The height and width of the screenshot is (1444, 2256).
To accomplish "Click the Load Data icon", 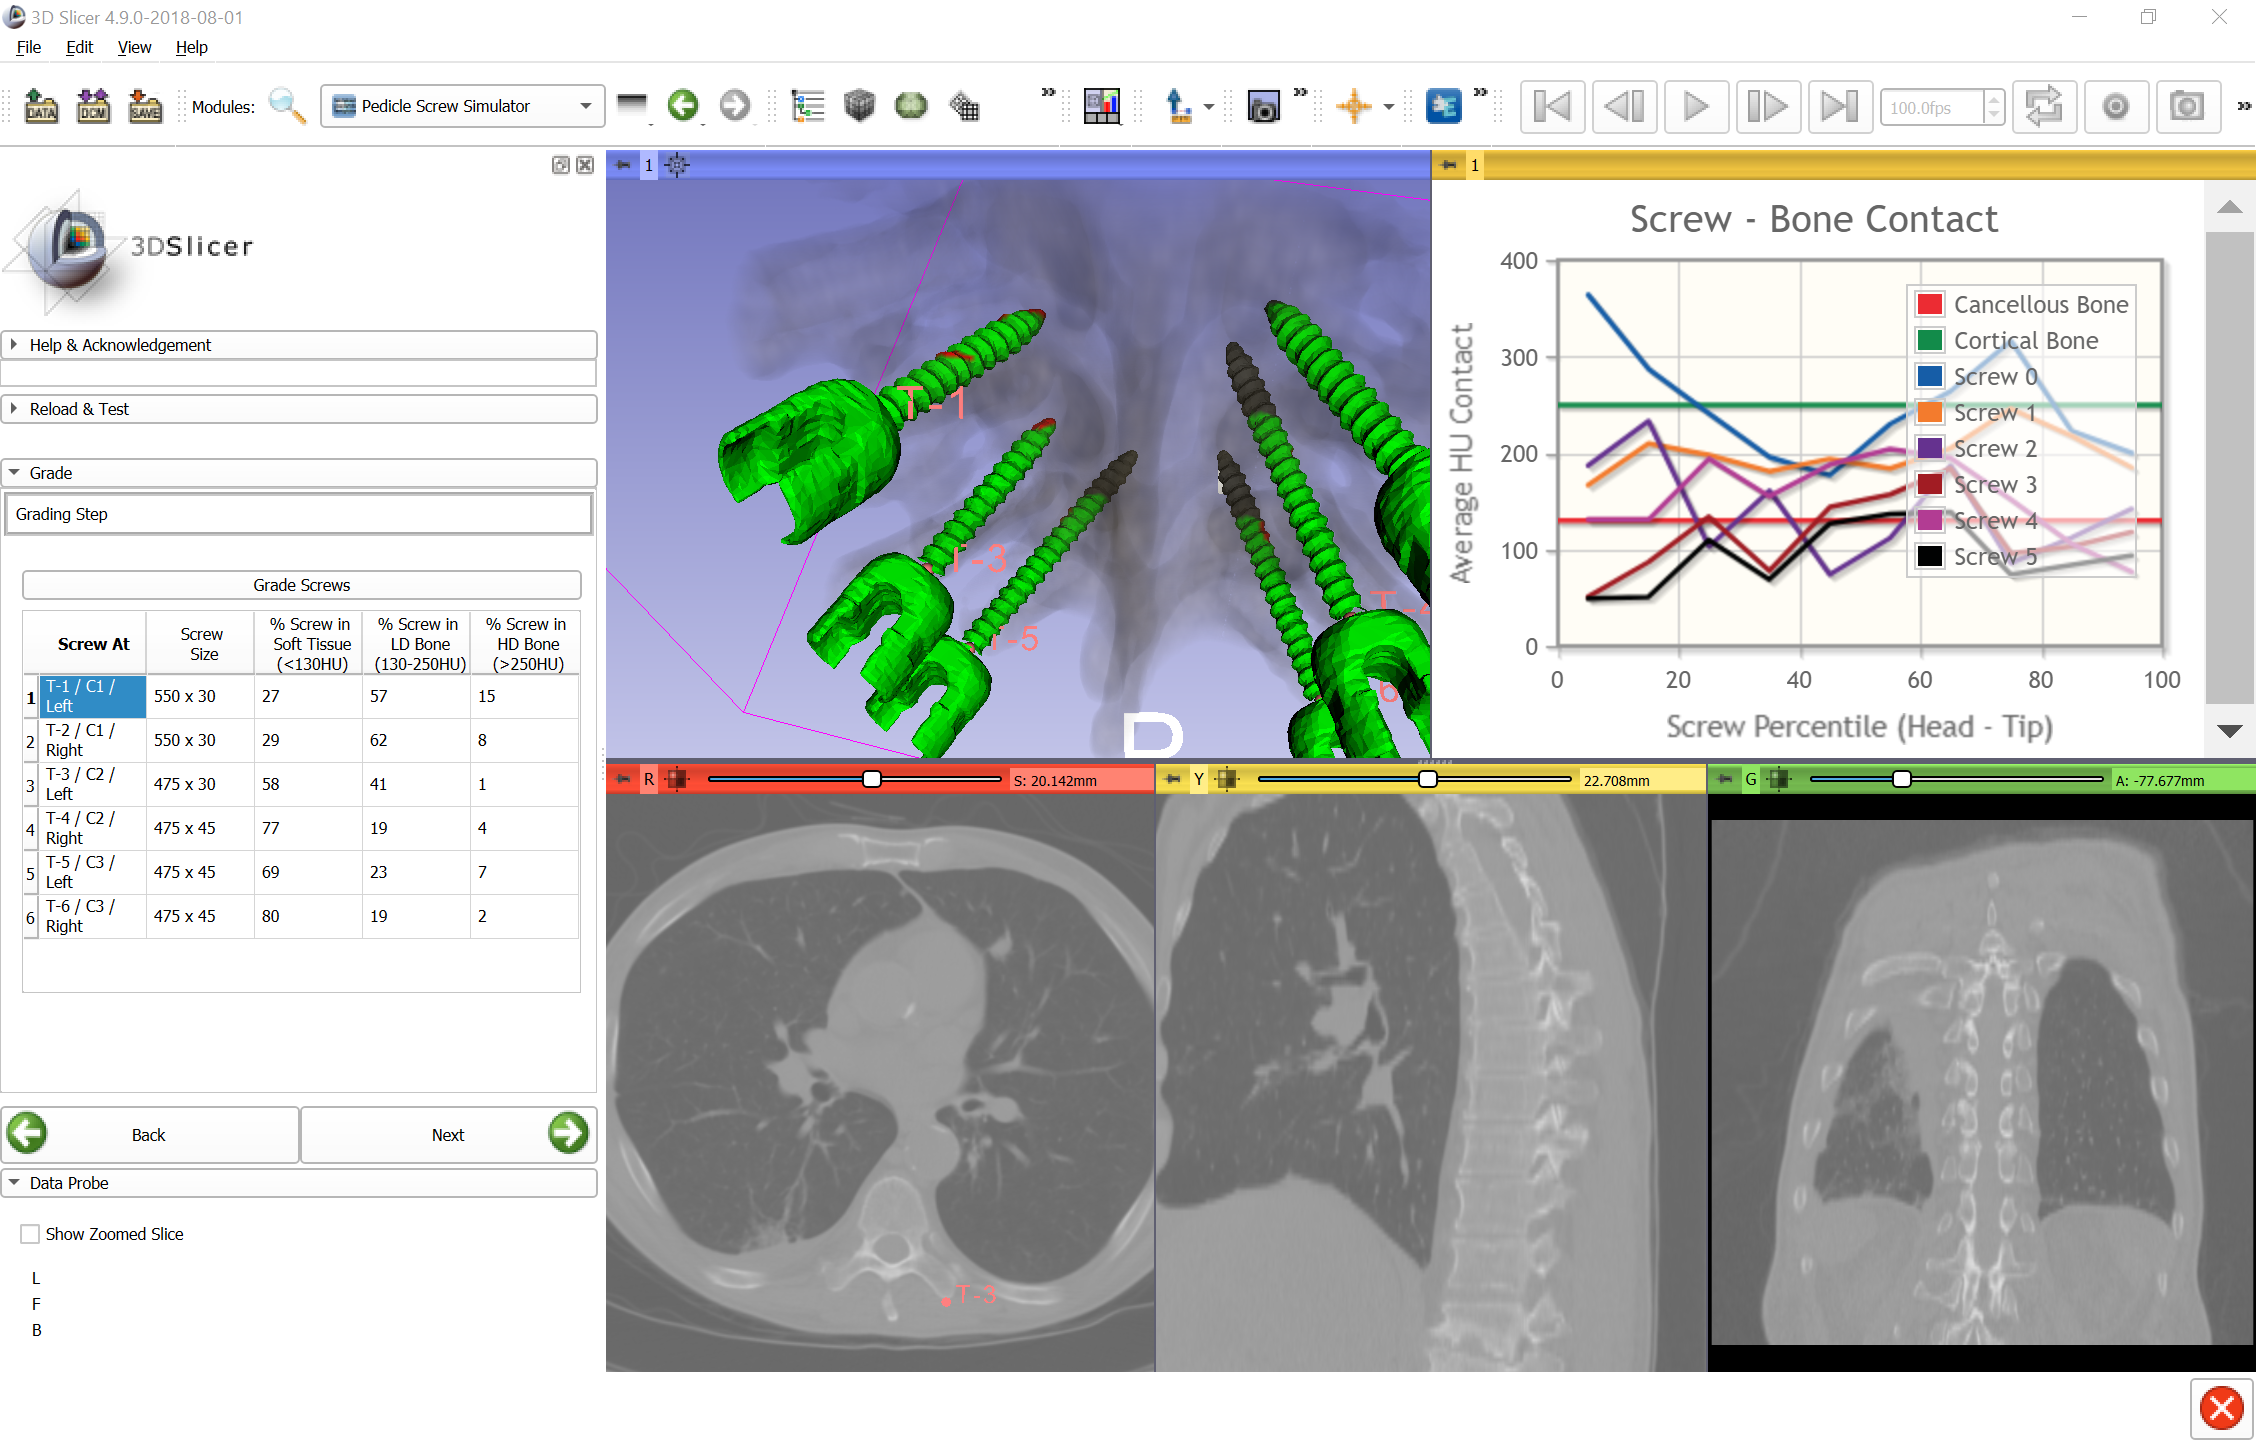I will tap(41, 106).
